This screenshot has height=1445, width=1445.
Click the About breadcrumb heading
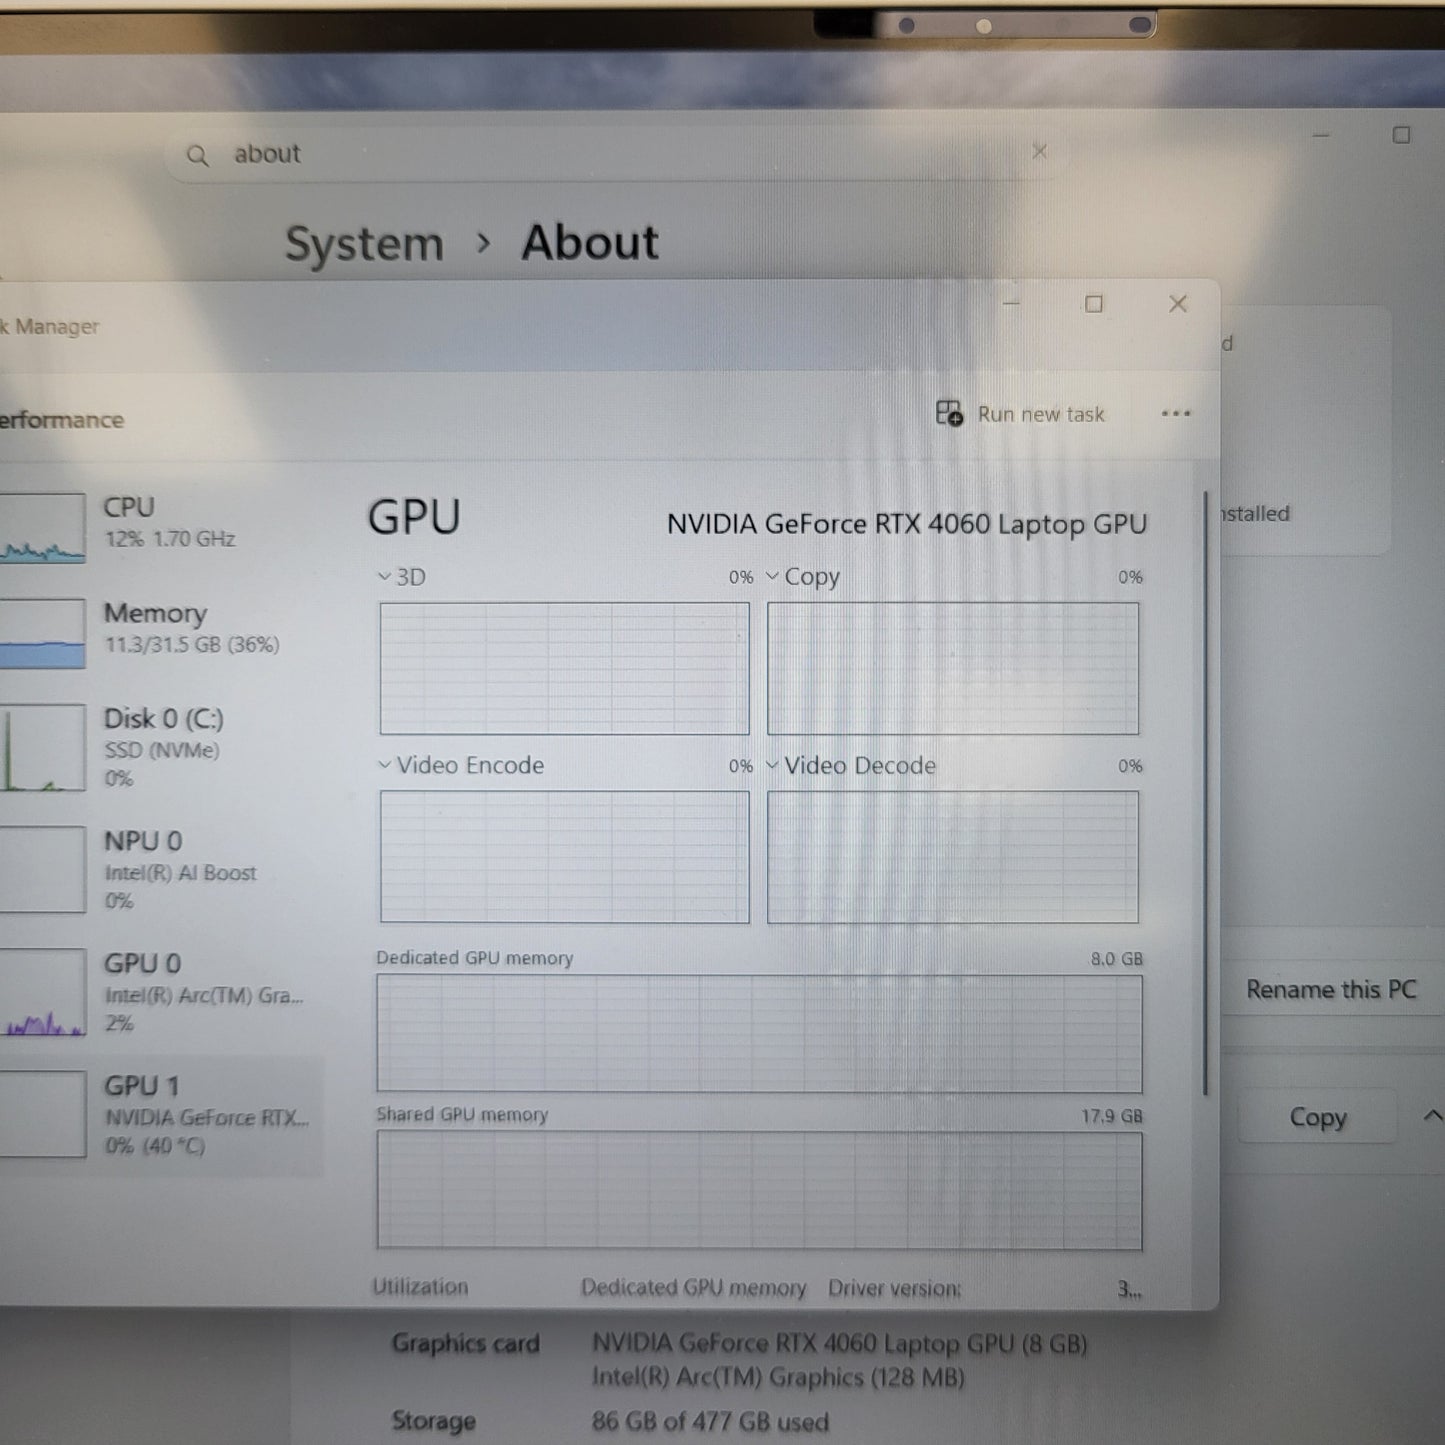[590, 242]
